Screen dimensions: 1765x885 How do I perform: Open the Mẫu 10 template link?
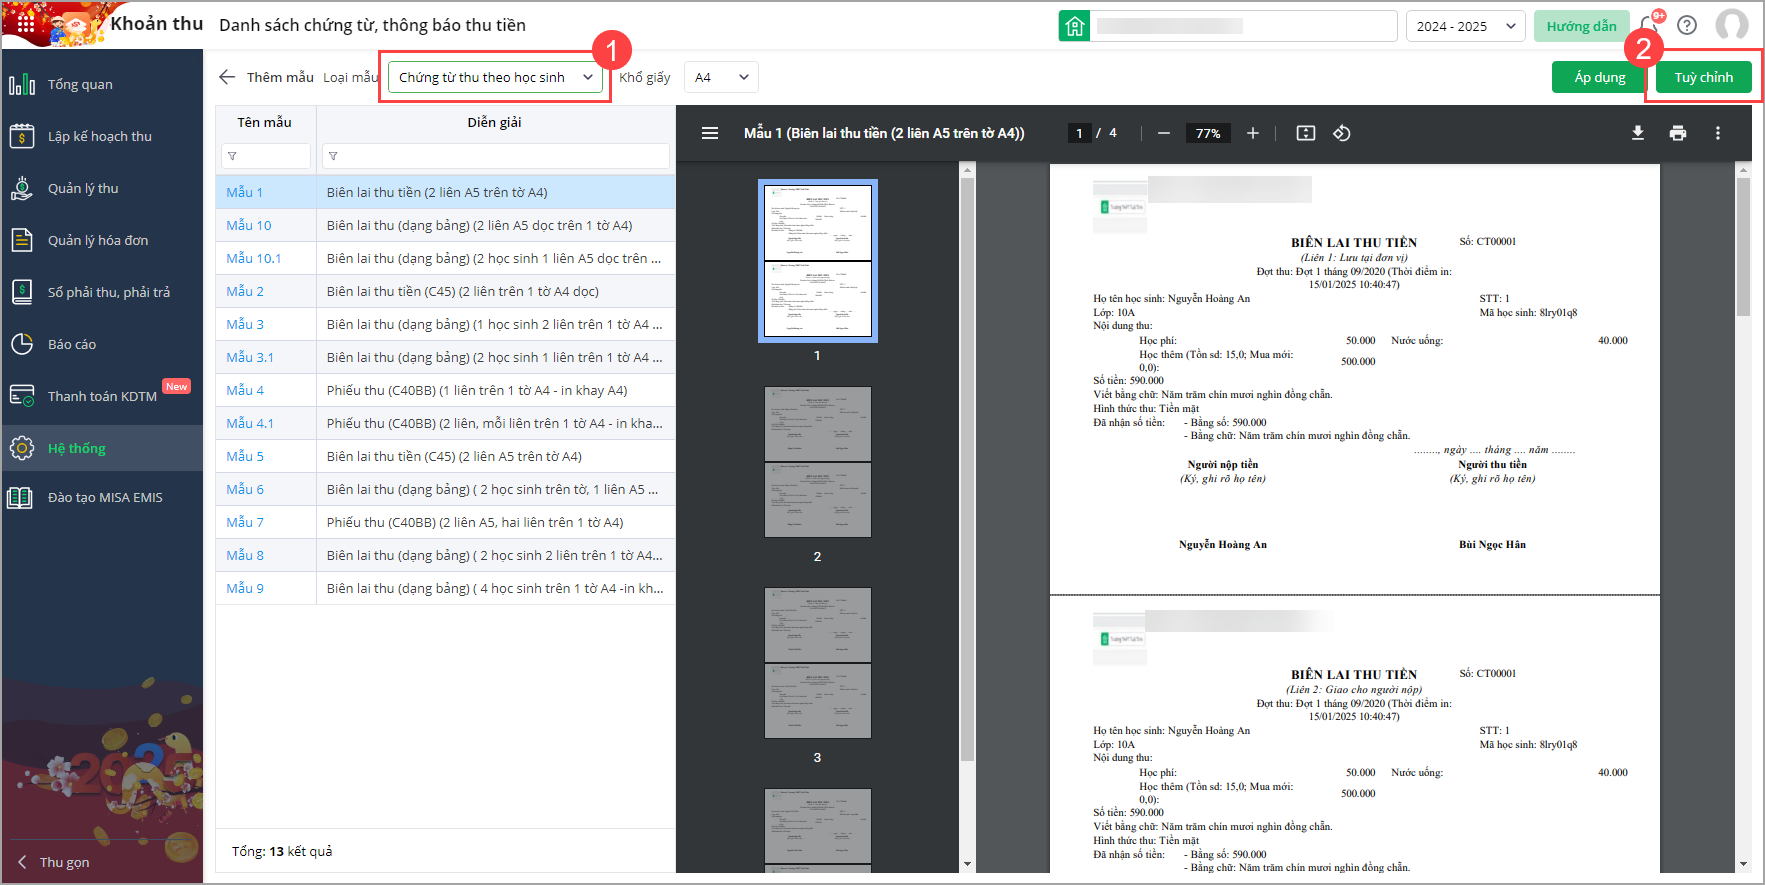(x=249, y=225)
